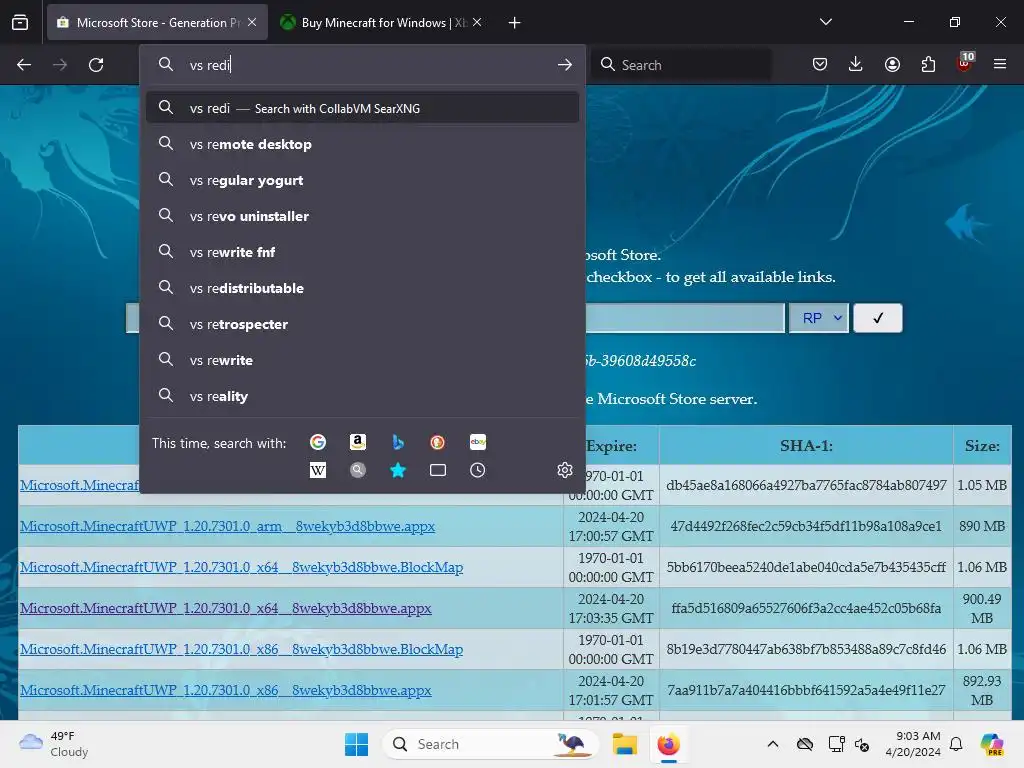
Task: Show hidden system tray icons
Action: [x=773, y=744]
